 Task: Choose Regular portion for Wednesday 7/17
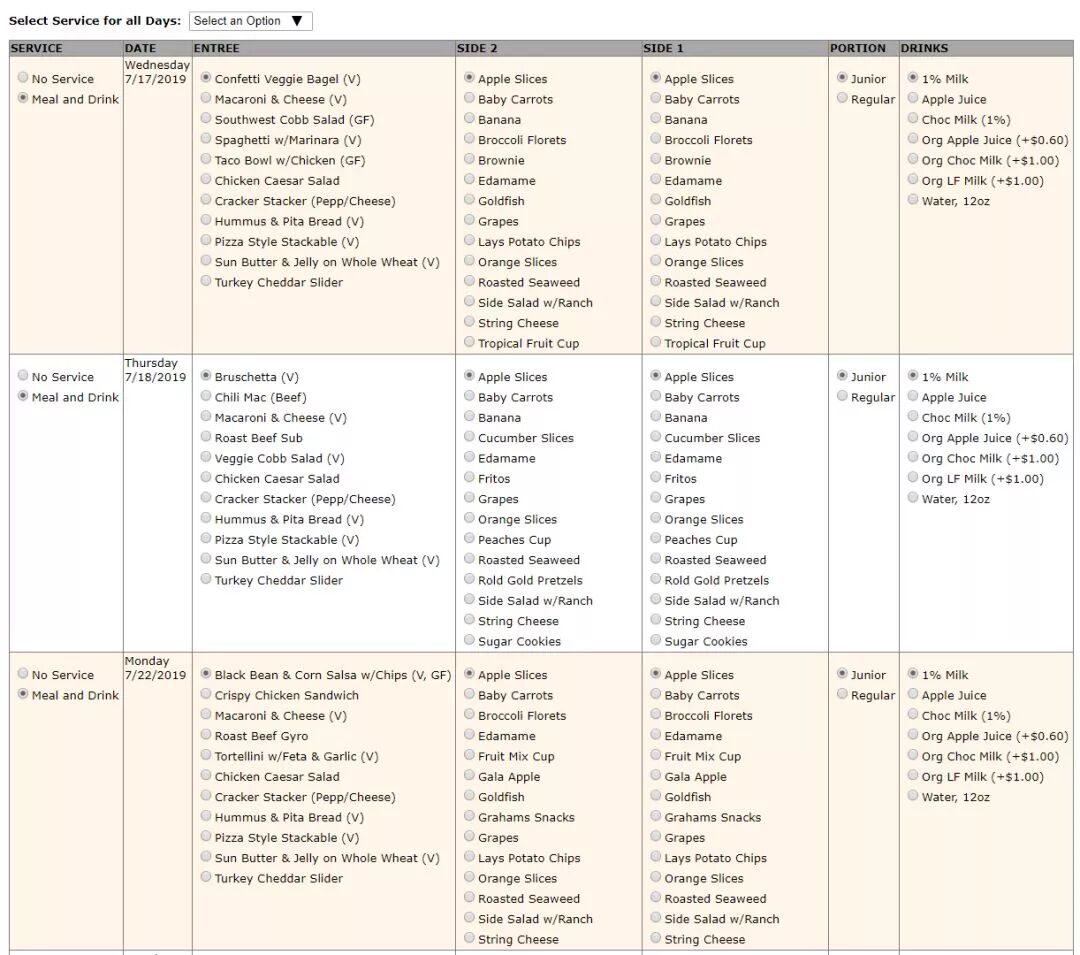842,98
